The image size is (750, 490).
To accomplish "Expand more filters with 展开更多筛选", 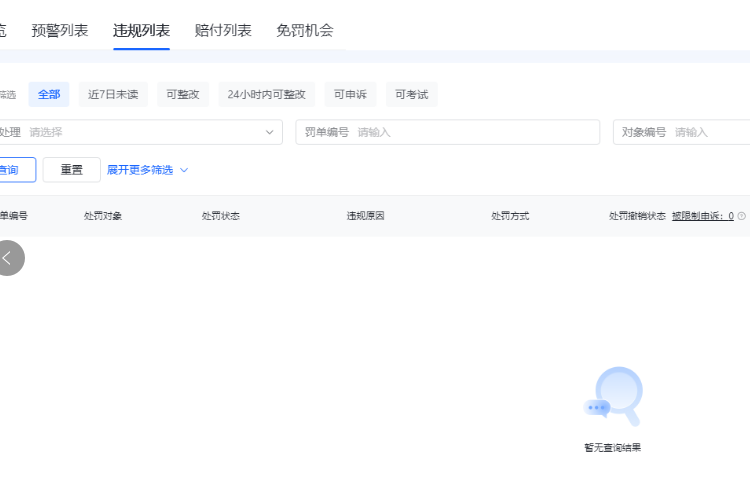I will (147, 170).
